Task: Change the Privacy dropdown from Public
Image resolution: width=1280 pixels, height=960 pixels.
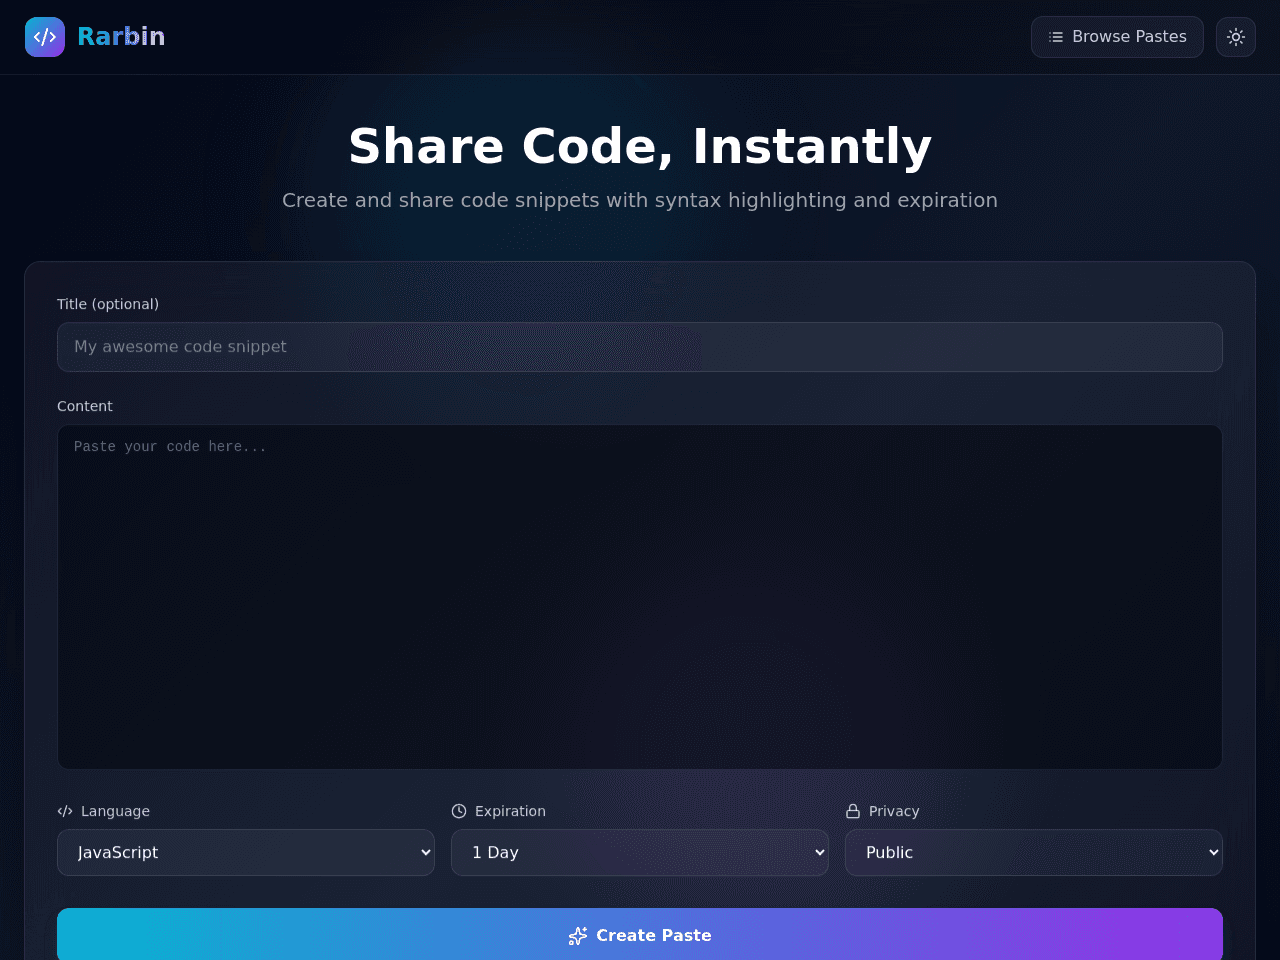Action: pyautogui.click(x=1034, y=852)
